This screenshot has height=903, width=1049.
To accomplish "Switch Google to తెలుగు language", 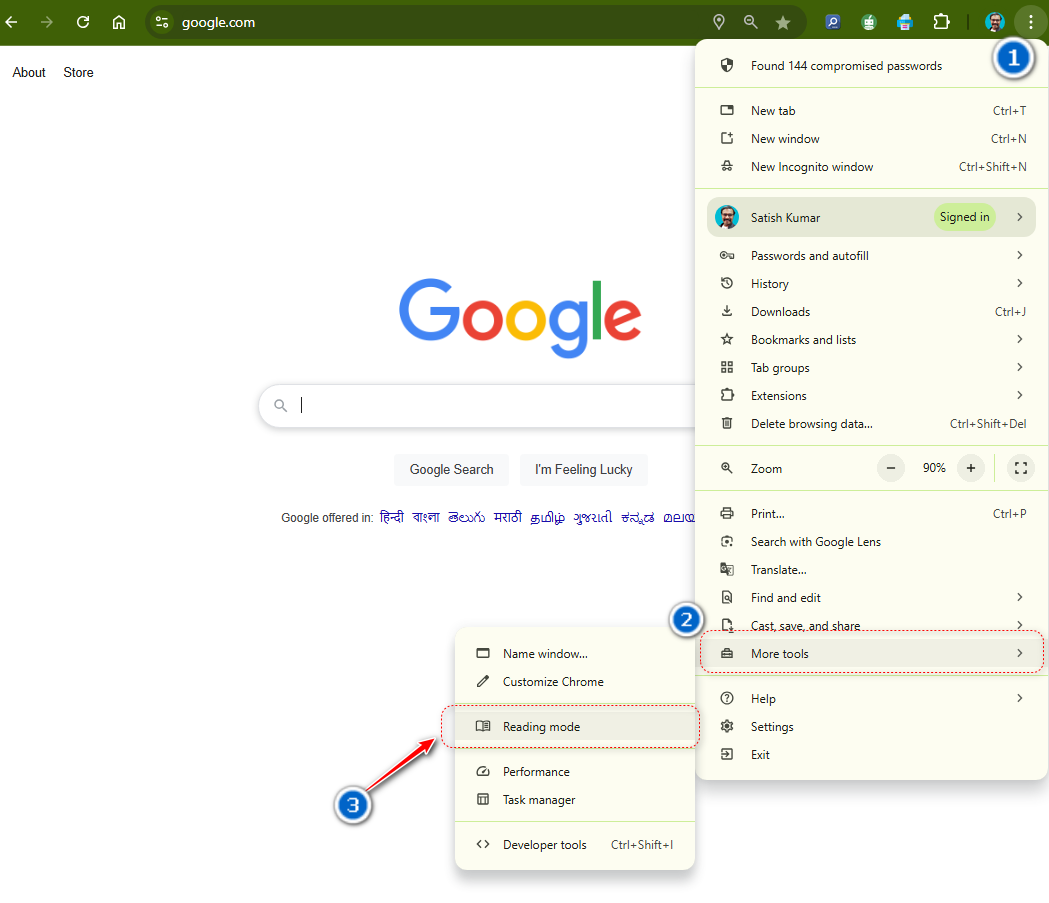I will click(466, 517).
